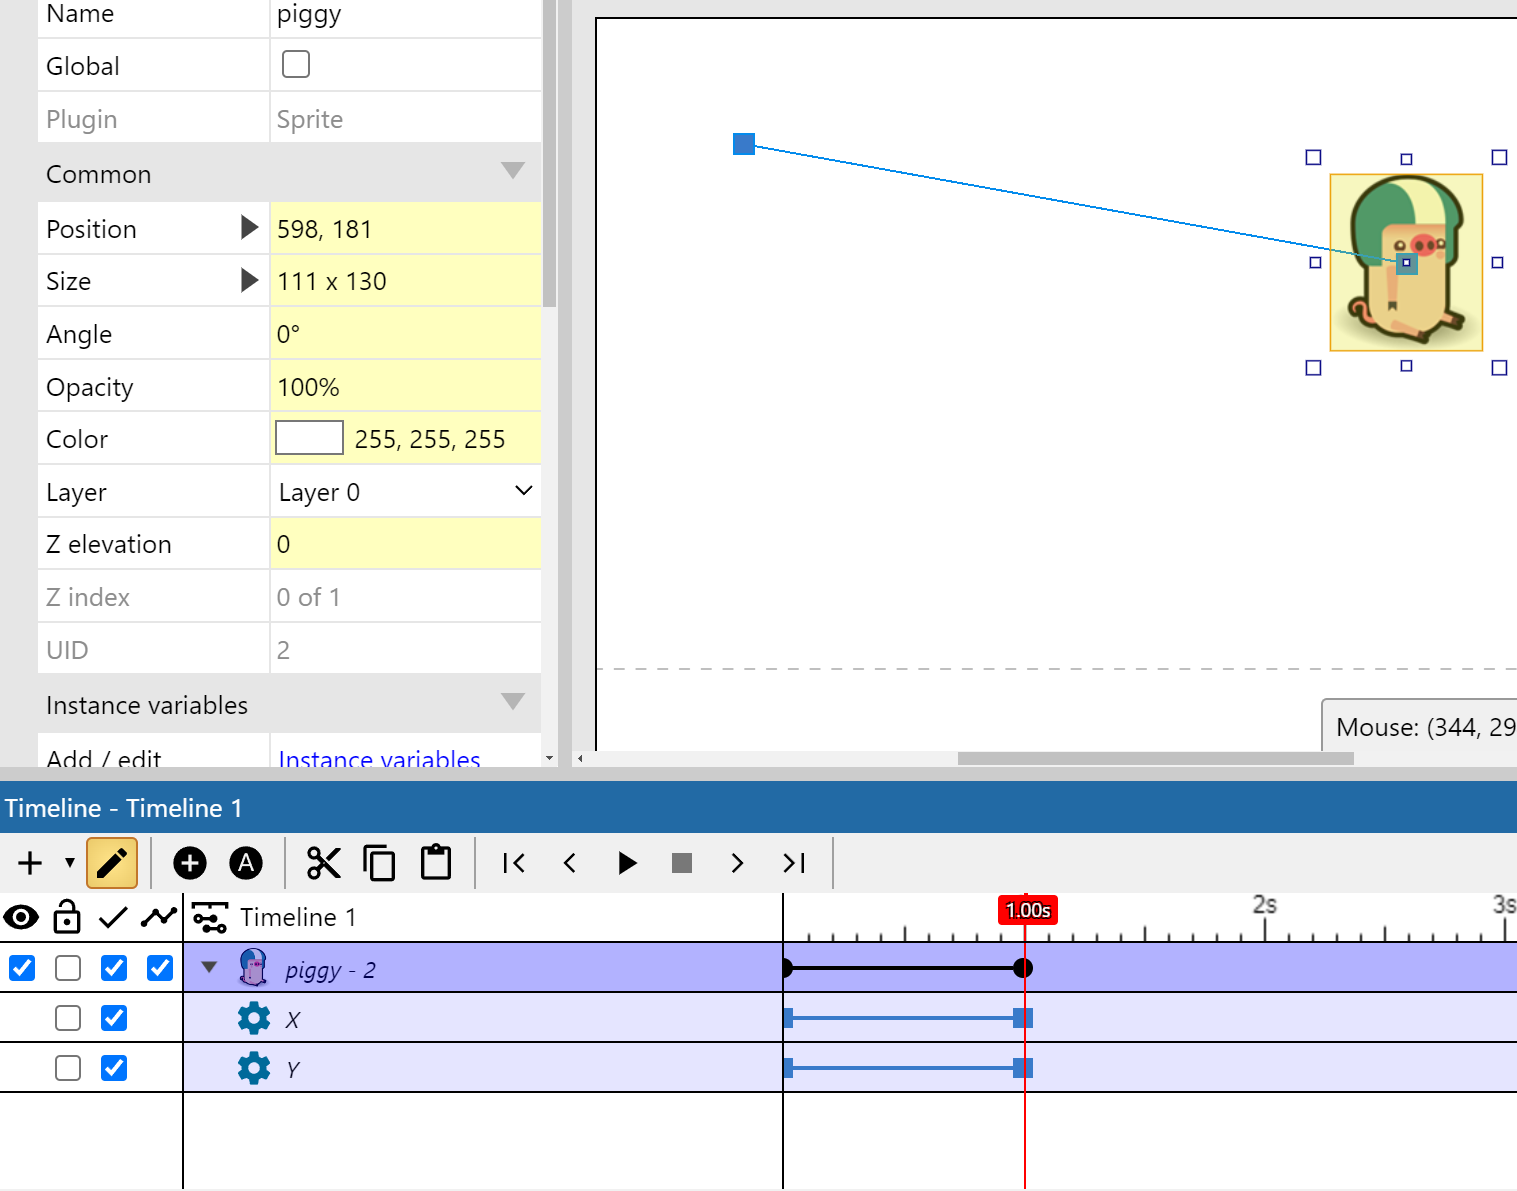Open the interpolation curve icon in track header
The height and width of the screenshot is (1191, 1517).
click(157, 916)
